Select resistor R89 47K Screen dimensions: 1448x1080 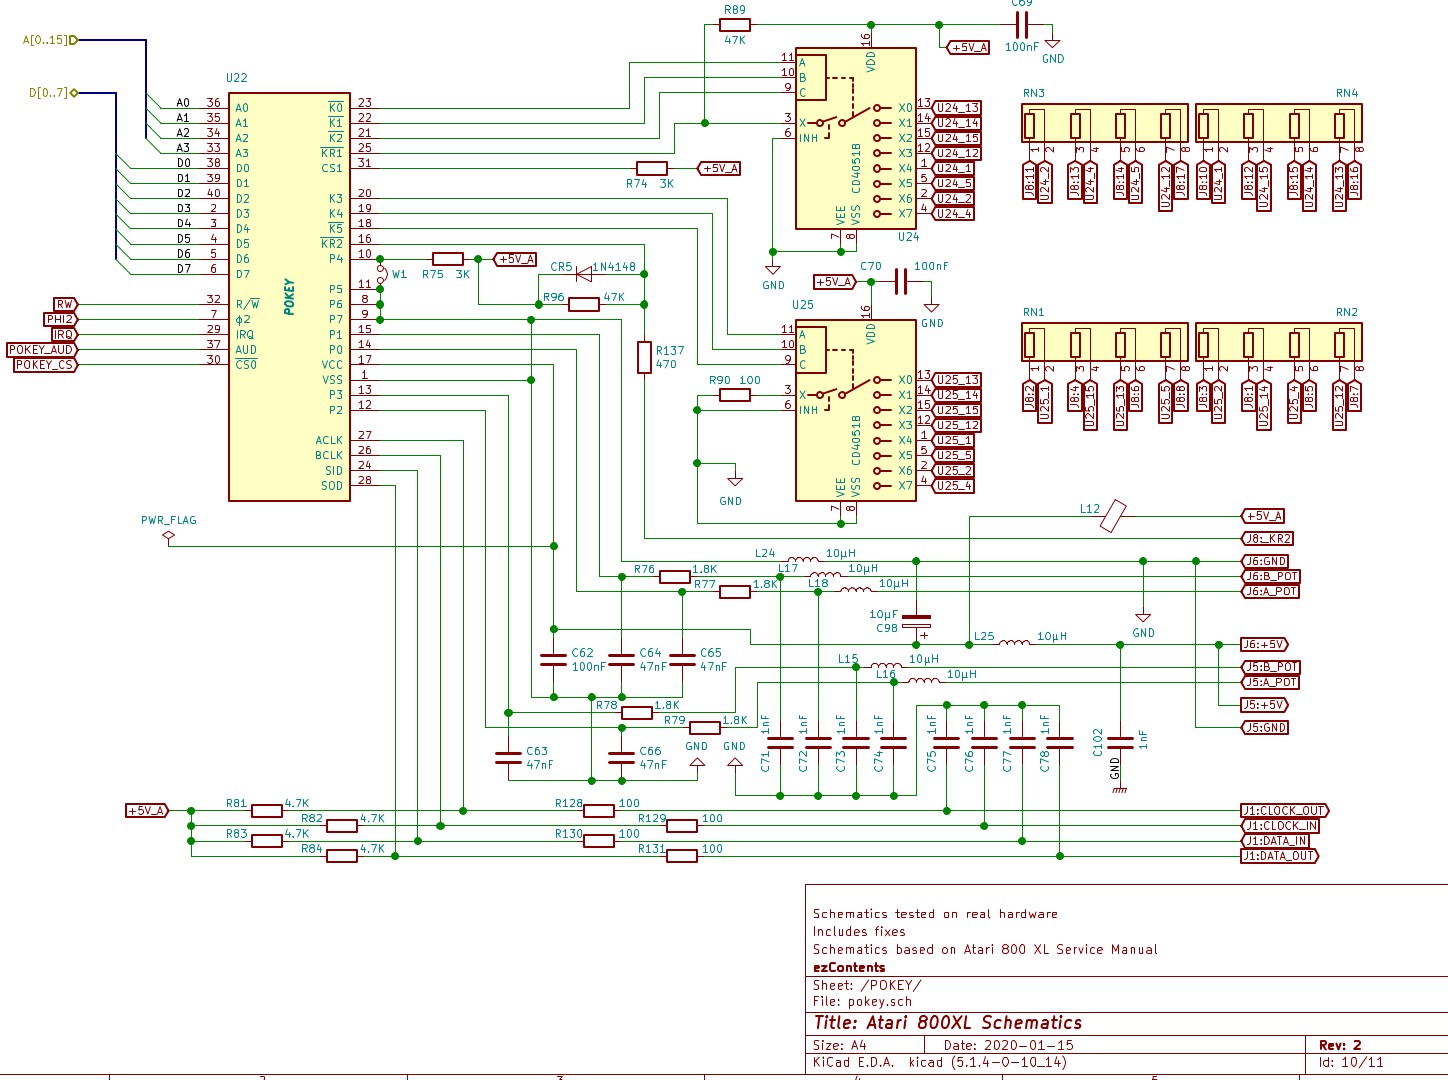[734, 25]
